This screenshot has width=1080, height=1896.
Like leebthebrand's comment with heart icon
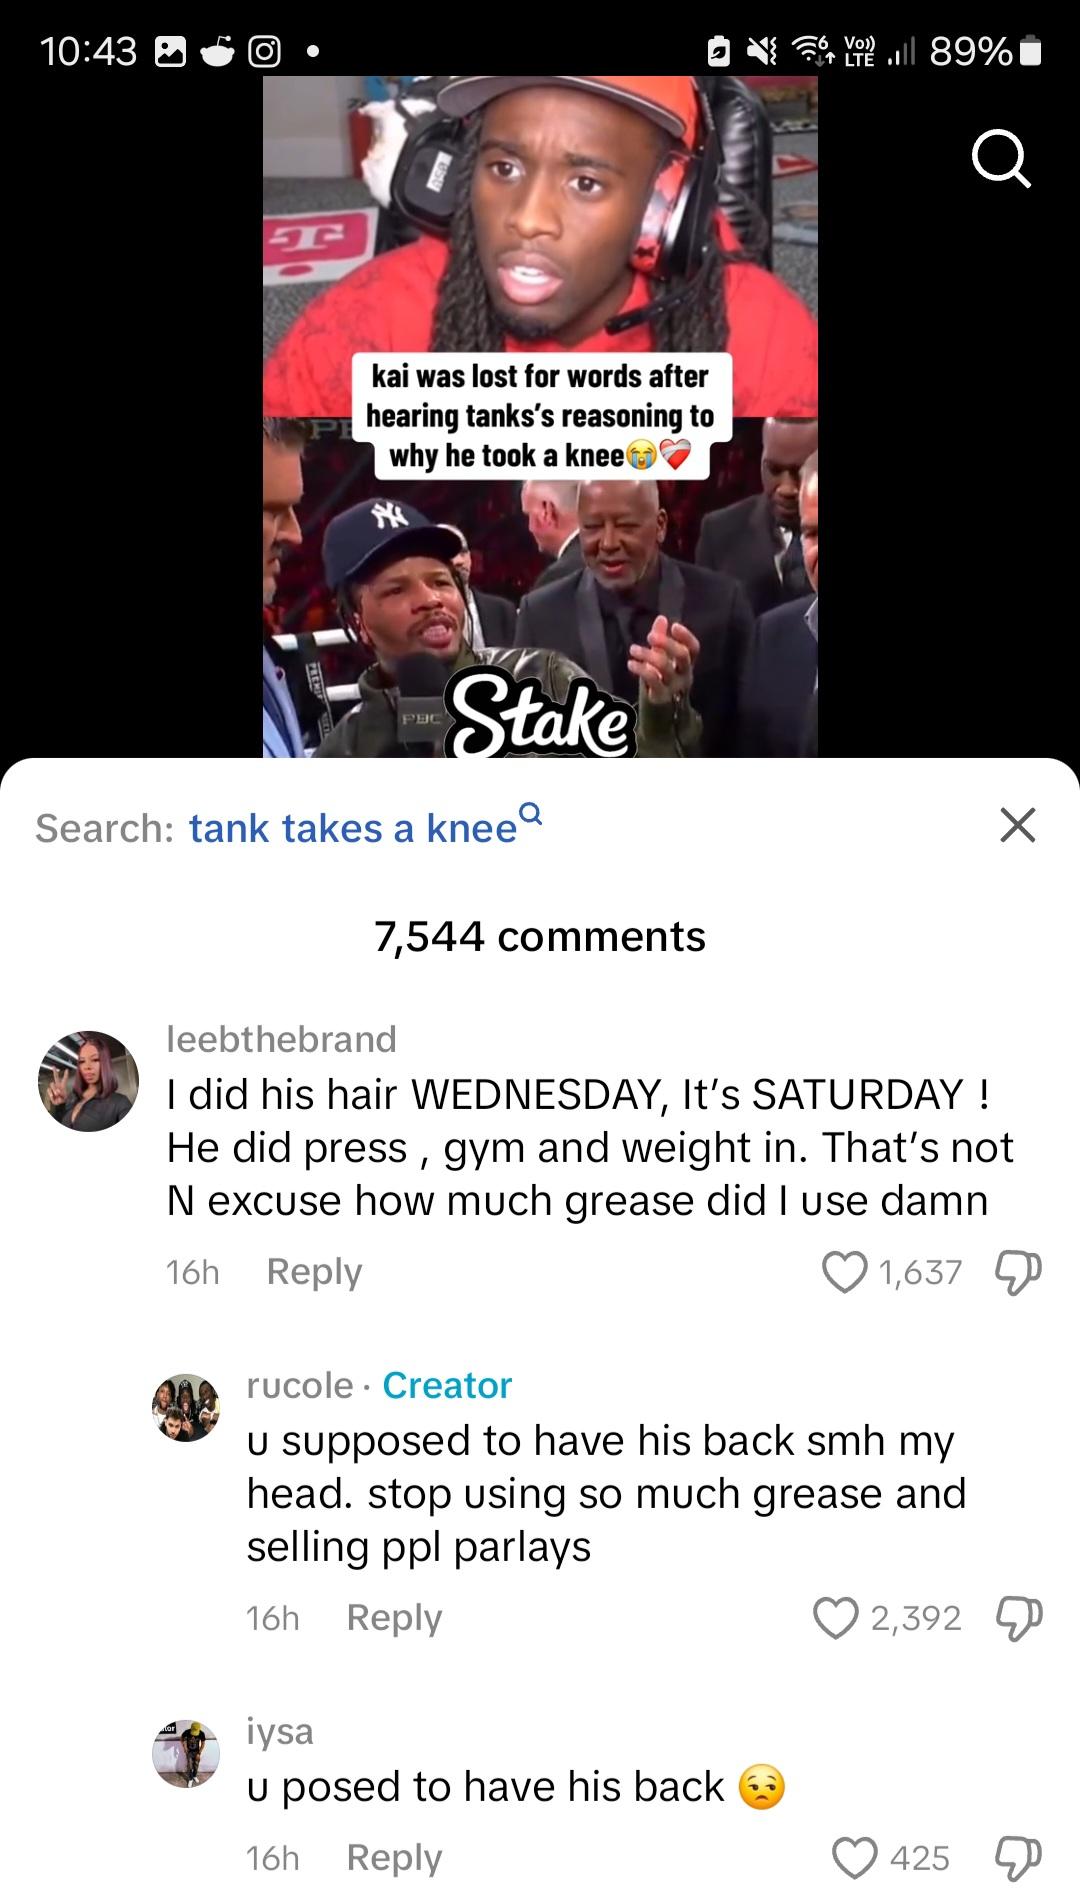[844, 1272]
